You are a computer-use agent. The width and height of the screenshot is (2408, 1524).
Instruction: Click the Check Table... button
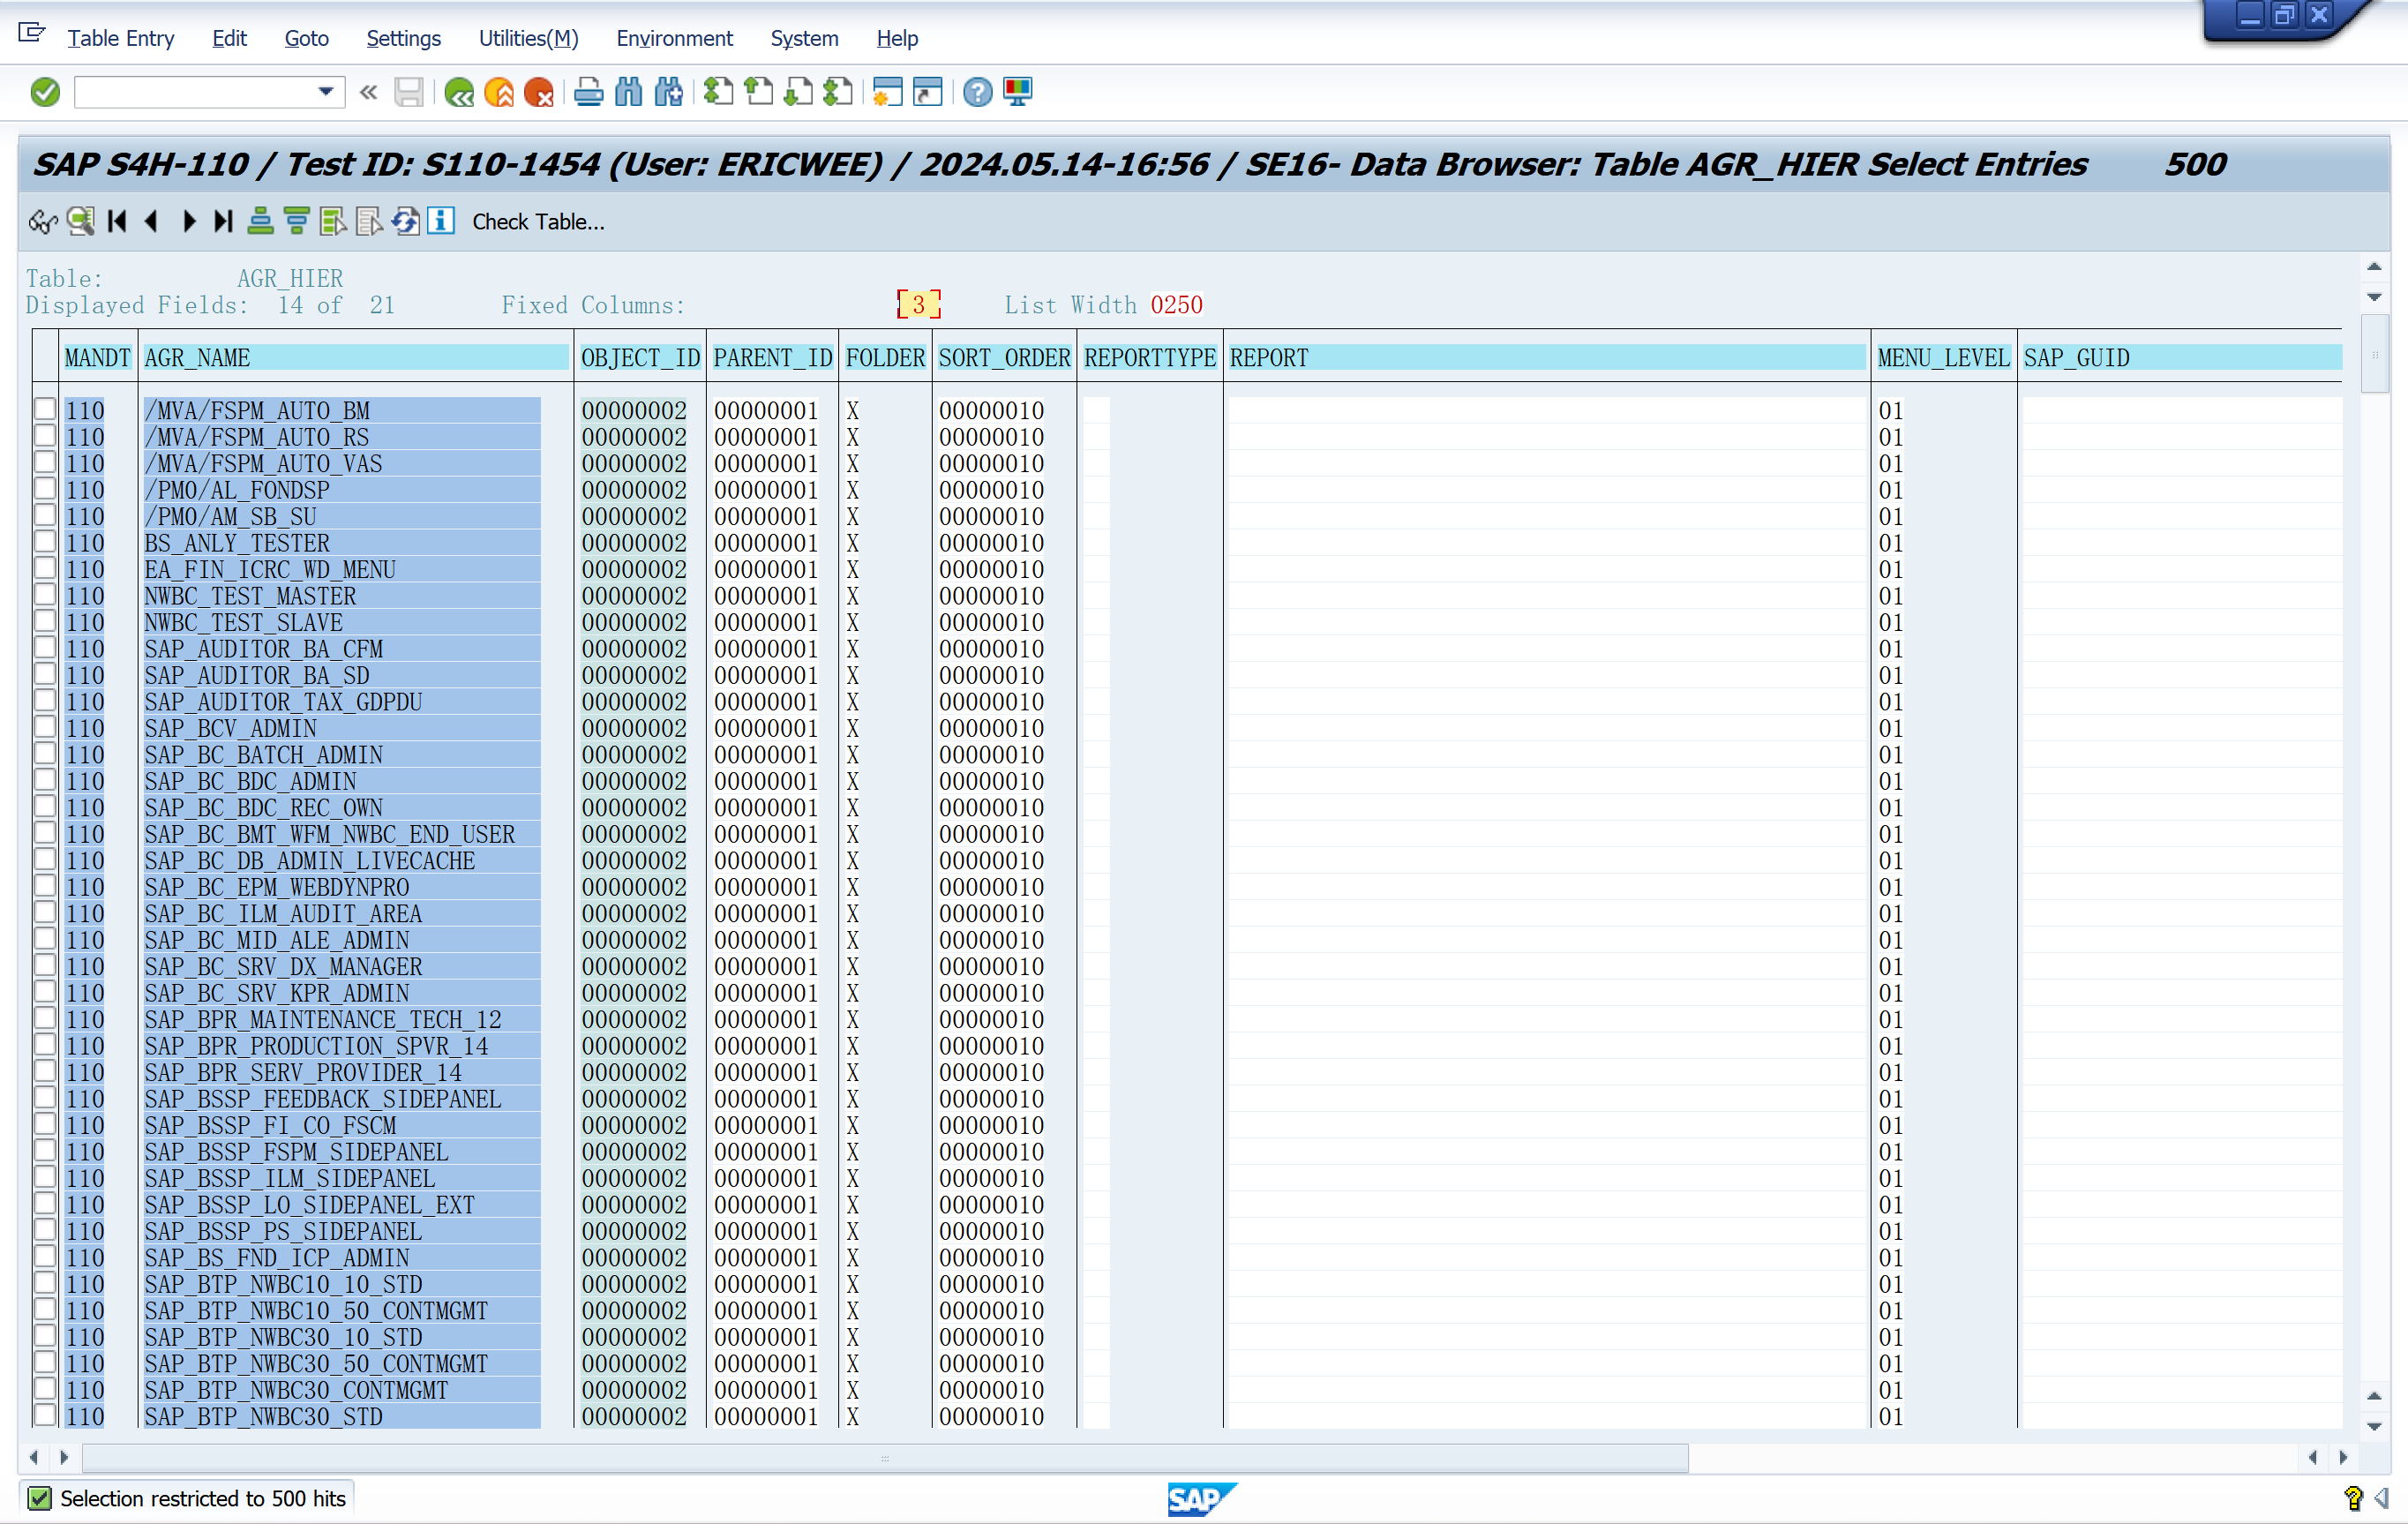538,222
